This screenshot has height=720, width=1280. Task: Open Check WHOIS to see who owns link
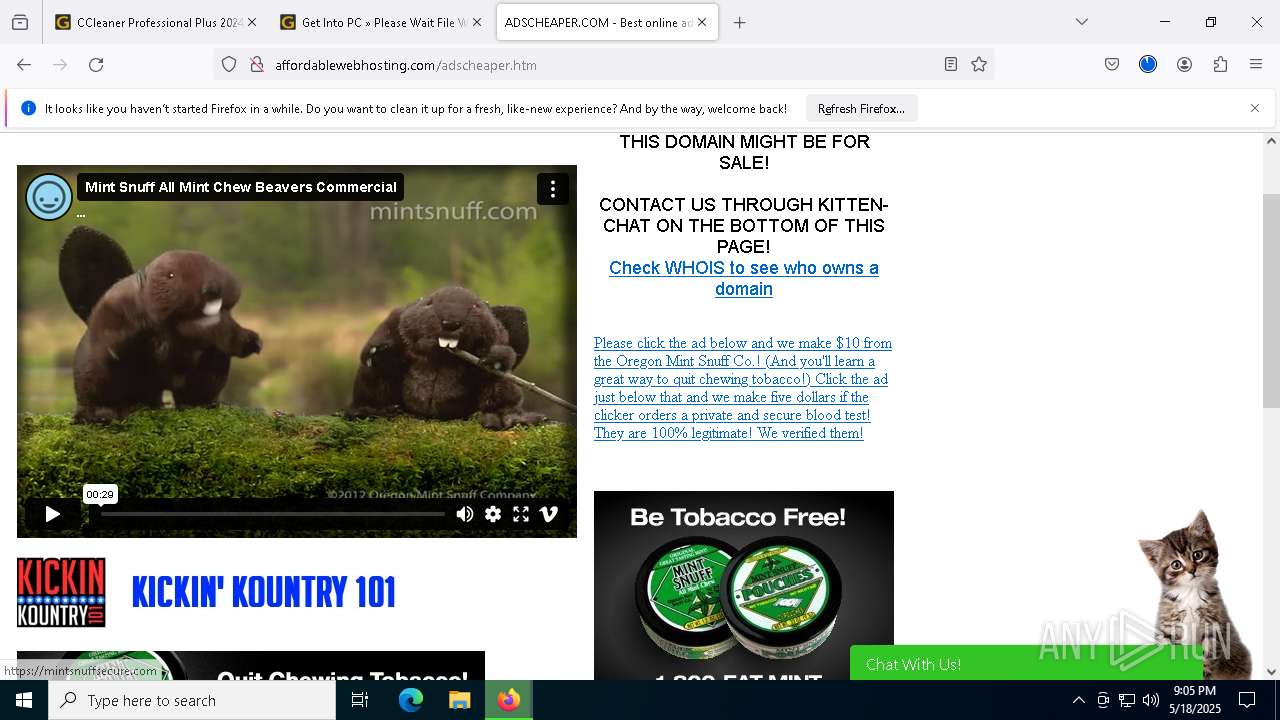pyautogui.click(x=744, y=278)
